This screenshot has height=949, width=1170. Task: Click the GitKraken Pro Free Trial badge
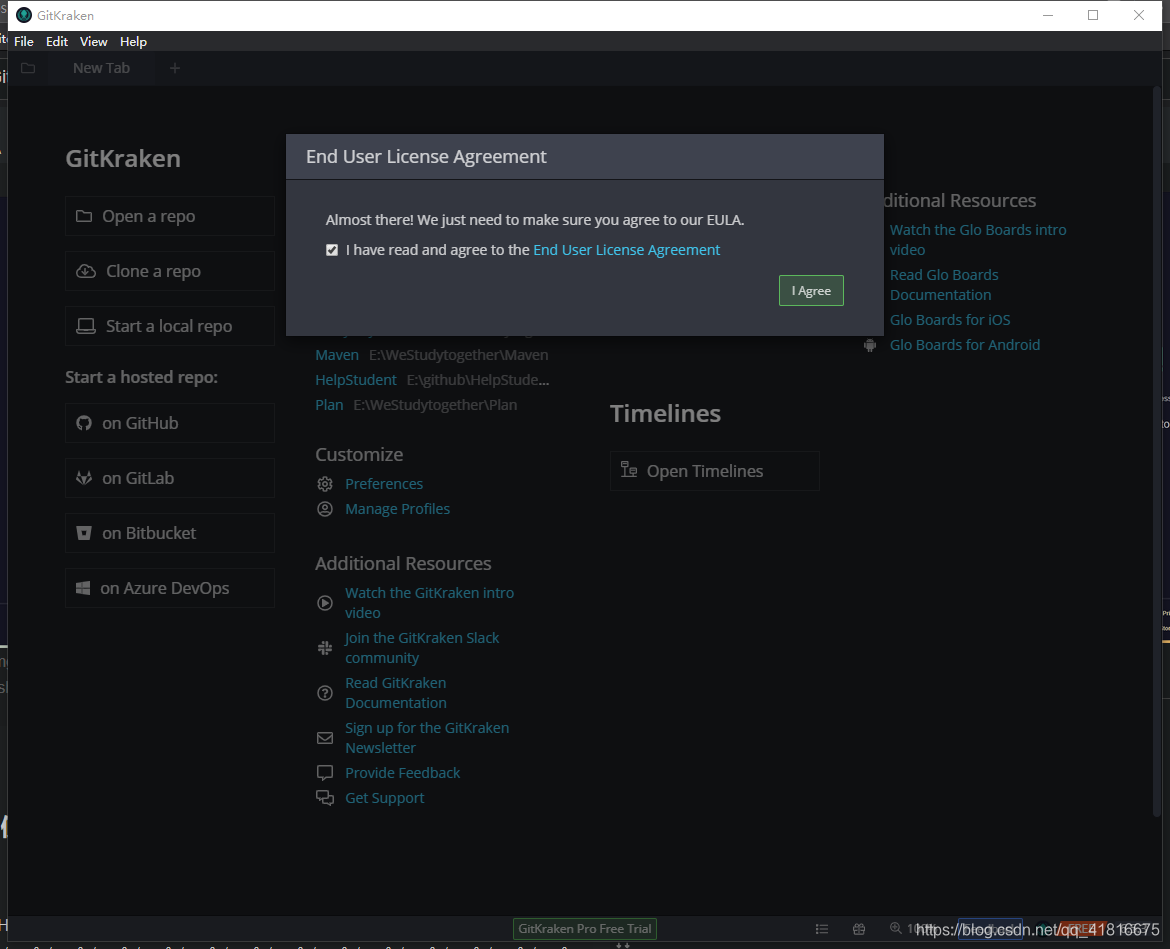[585, 929]
